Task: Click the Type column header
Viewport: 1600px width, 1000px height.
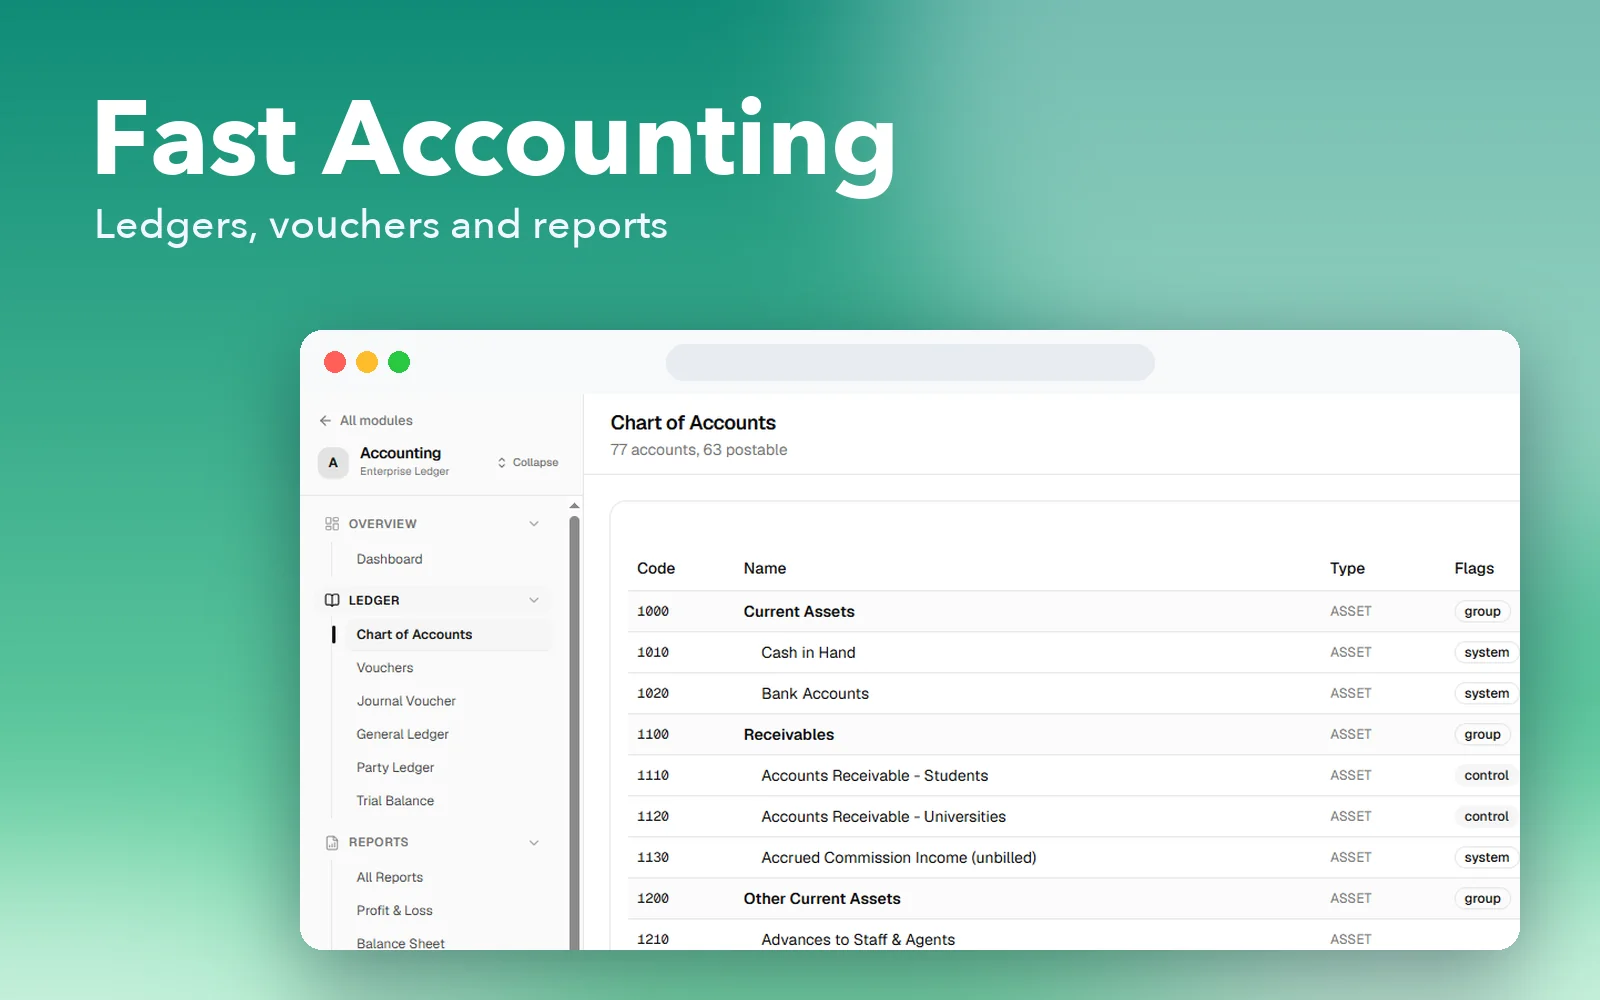Action: [x=1347, y=568]
